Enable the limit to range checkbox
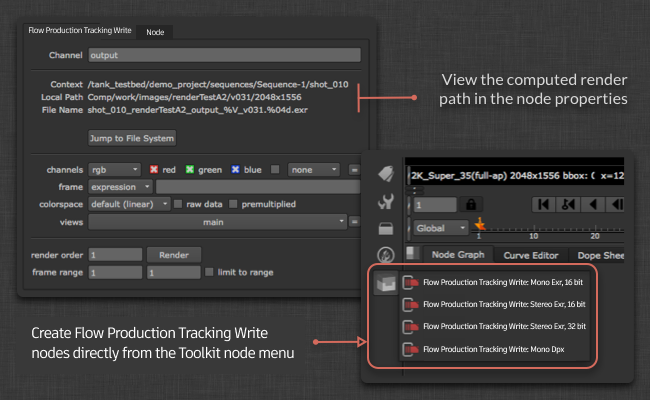 209,272
